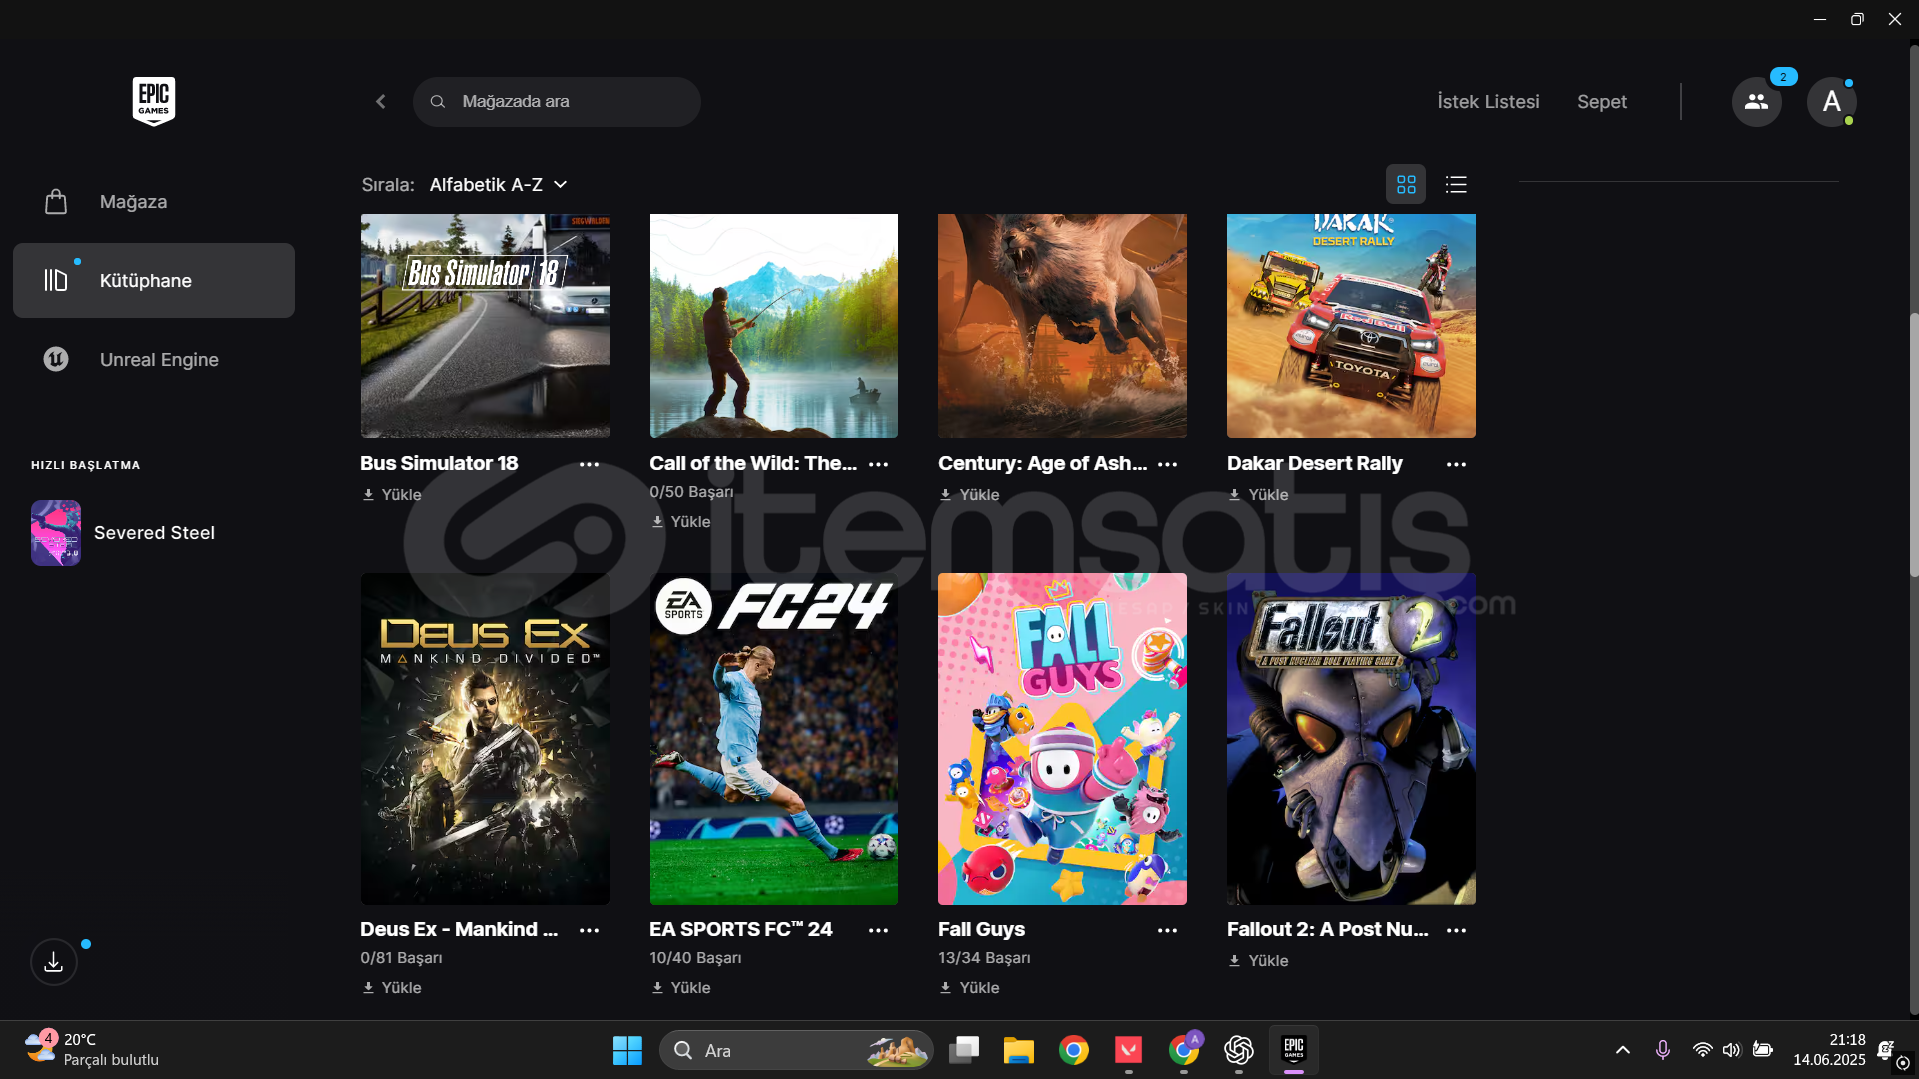Open the İstek Listesi wishlist

coord(1488,102)
